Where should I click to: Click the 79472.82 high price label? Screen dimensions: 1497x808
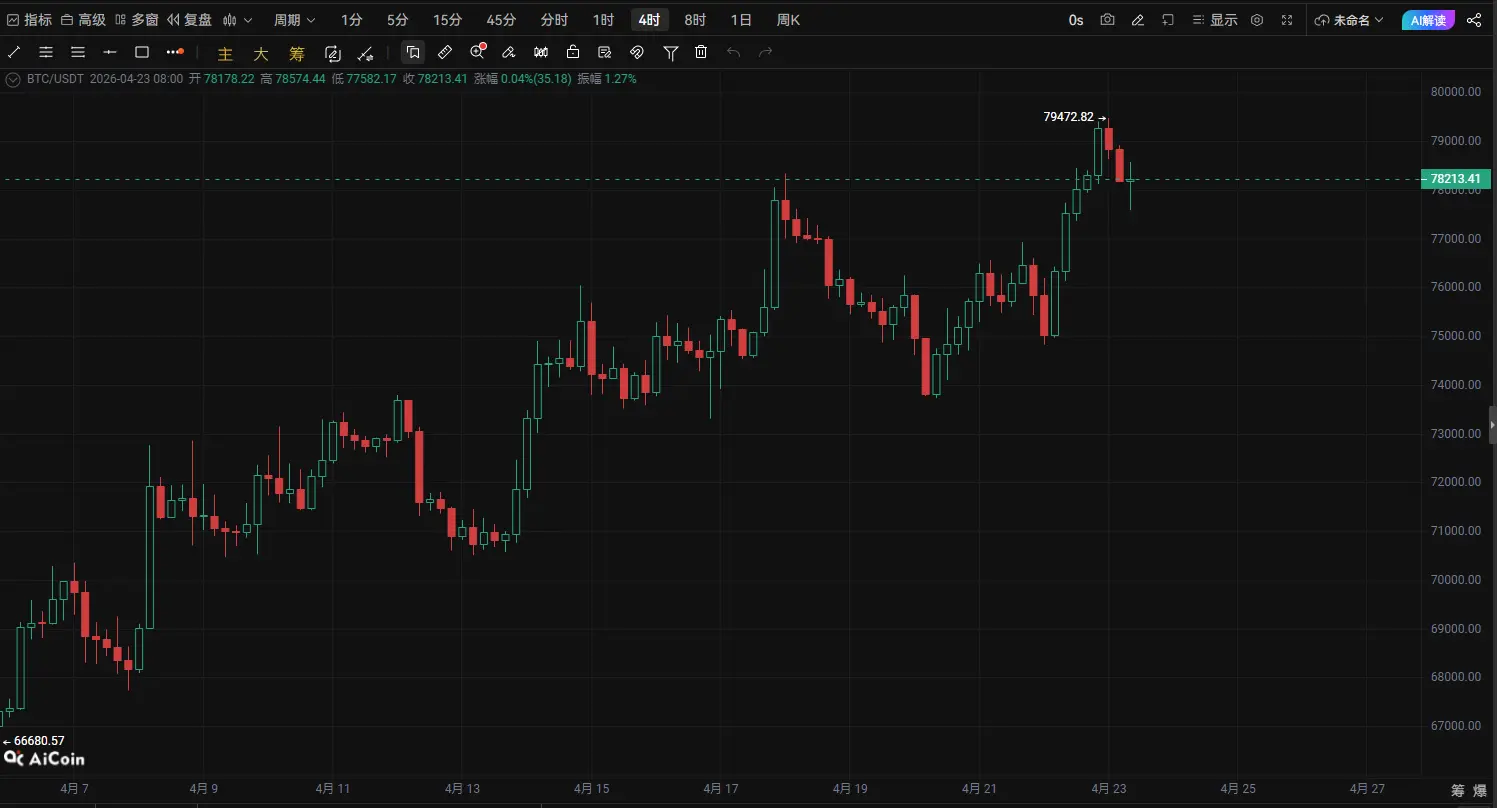click(1068, 117)
